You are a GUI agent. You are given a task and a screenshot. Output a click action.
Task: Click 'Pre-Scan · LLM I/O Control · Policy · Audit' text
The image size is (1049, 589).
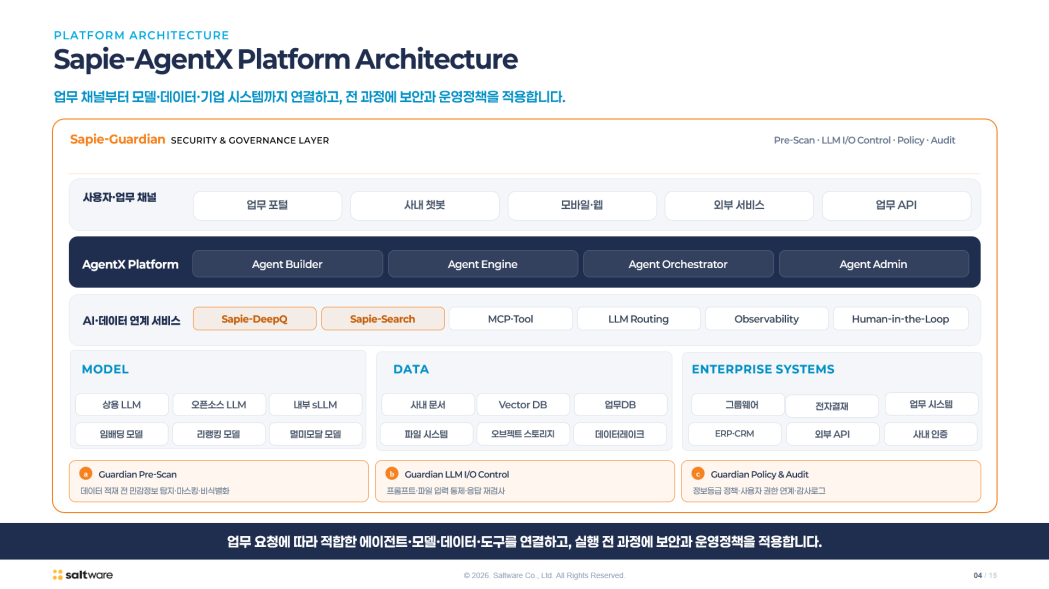coord(864,141)
